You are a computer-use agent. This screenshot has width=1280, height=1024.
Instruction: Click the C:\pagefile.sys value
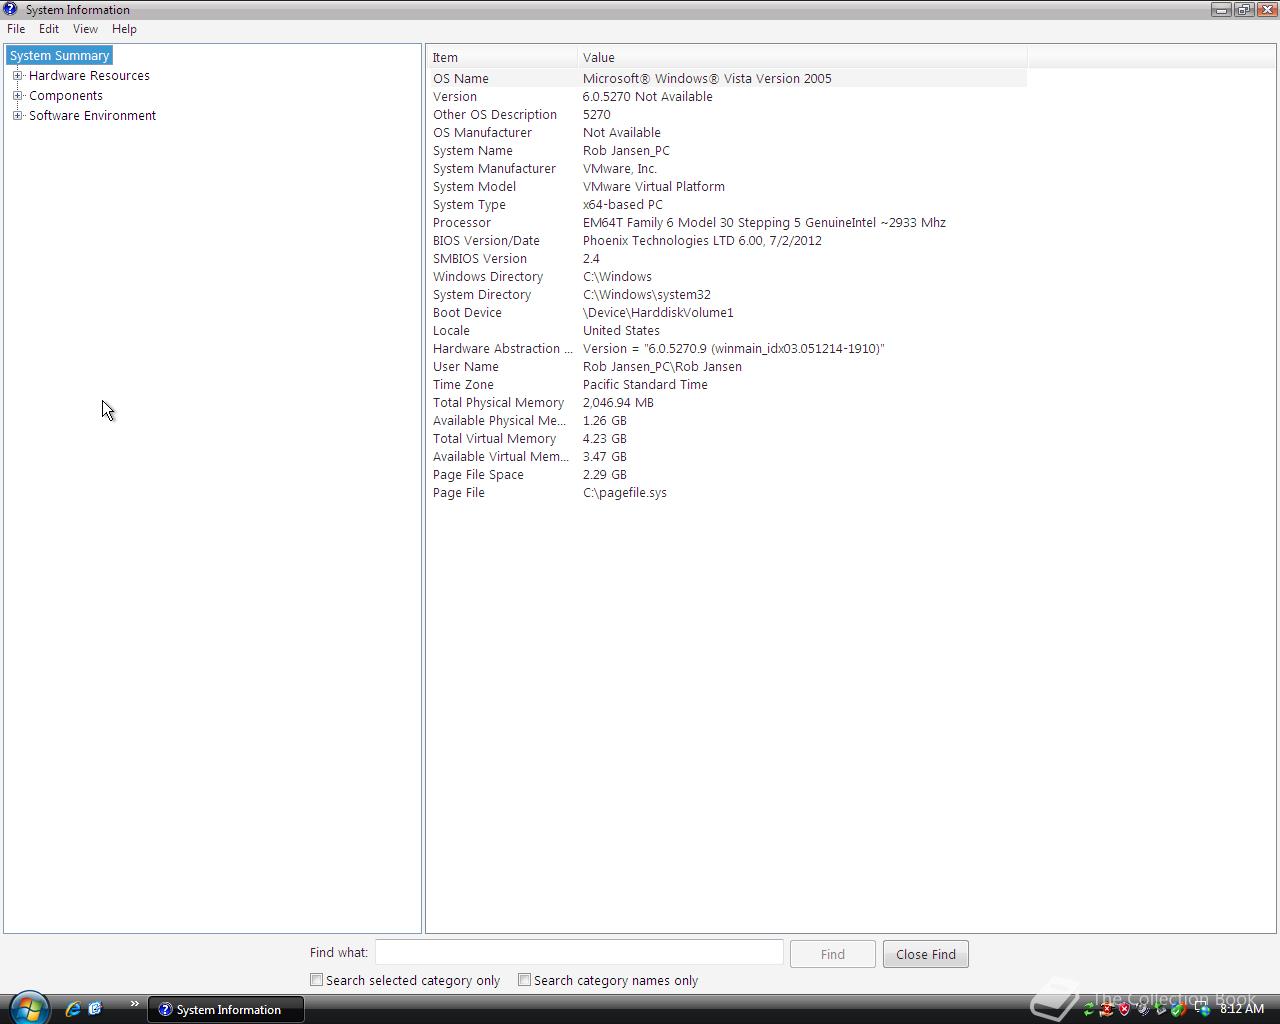tap(625, 493)
